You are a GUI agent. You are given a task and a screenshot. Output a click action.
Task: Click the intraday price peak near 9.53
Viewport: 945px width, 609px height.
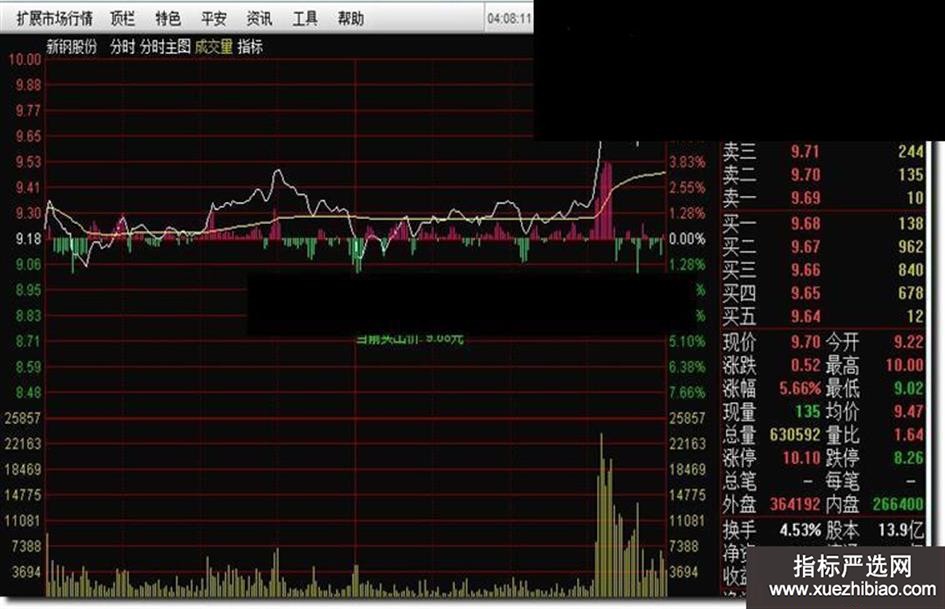[277, 172]
